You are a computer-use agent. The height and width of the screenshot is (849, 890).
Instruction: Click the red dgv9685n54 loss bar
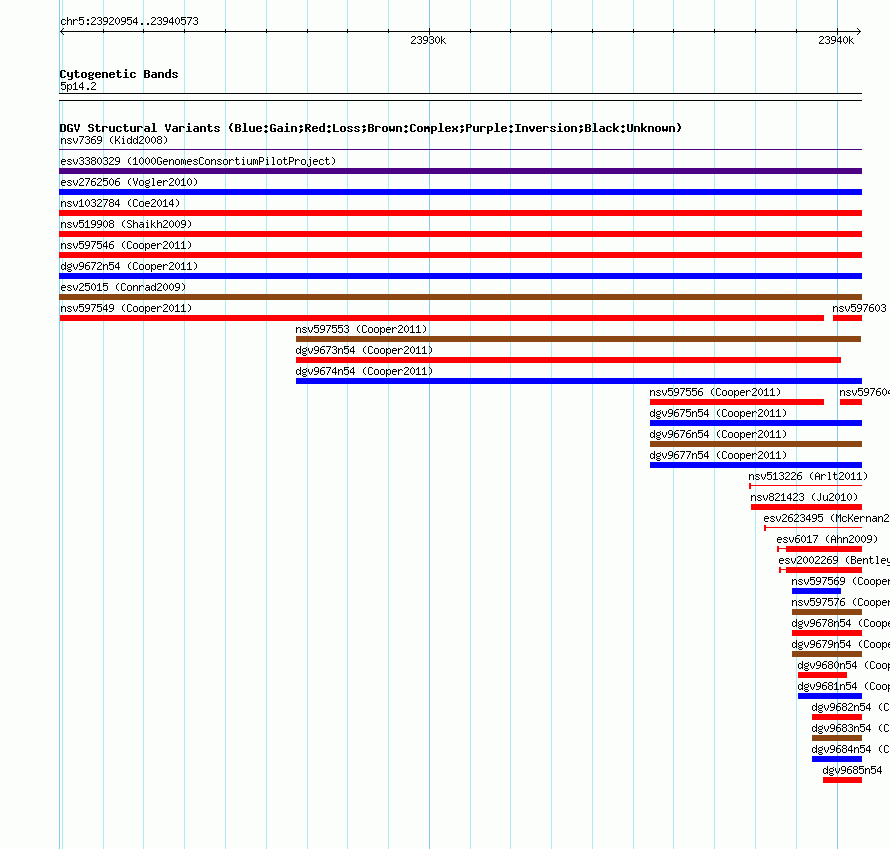tap(842, 780)
